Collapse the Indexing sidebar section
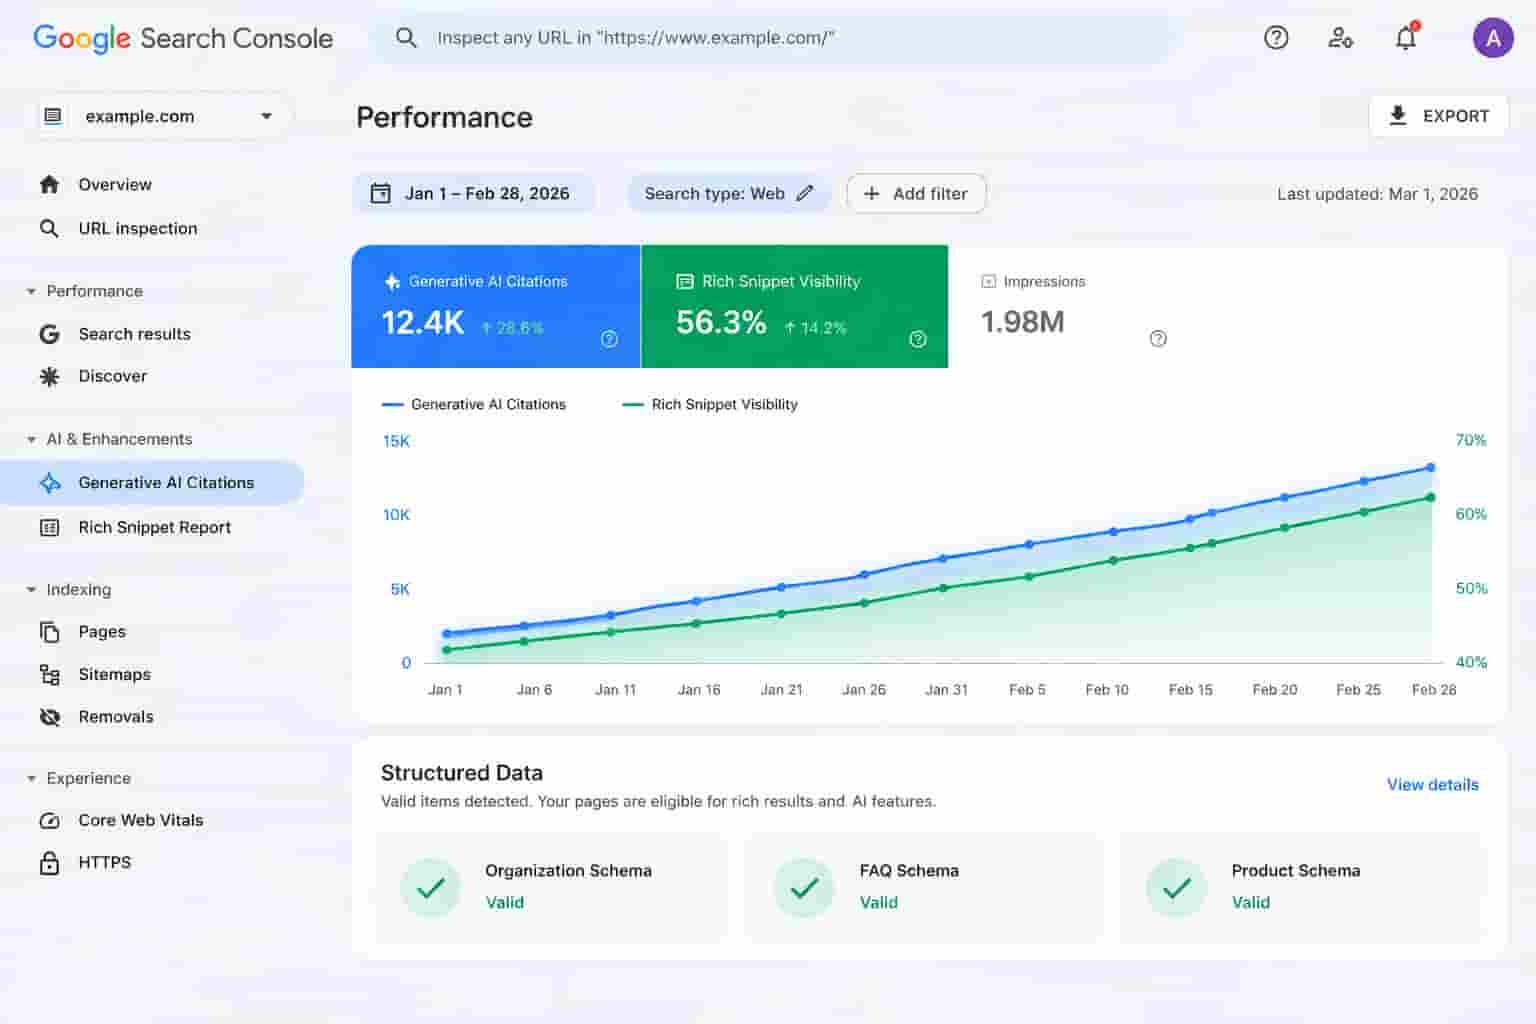1536x1024 pixels. pos(31,590)
